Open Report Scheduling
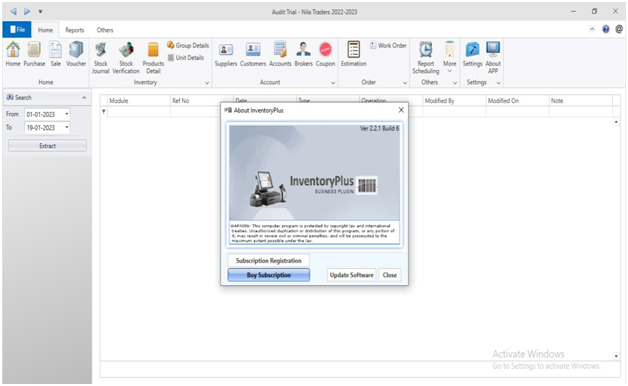The height and width of the screenshot is (386, 628). [426, 58]
